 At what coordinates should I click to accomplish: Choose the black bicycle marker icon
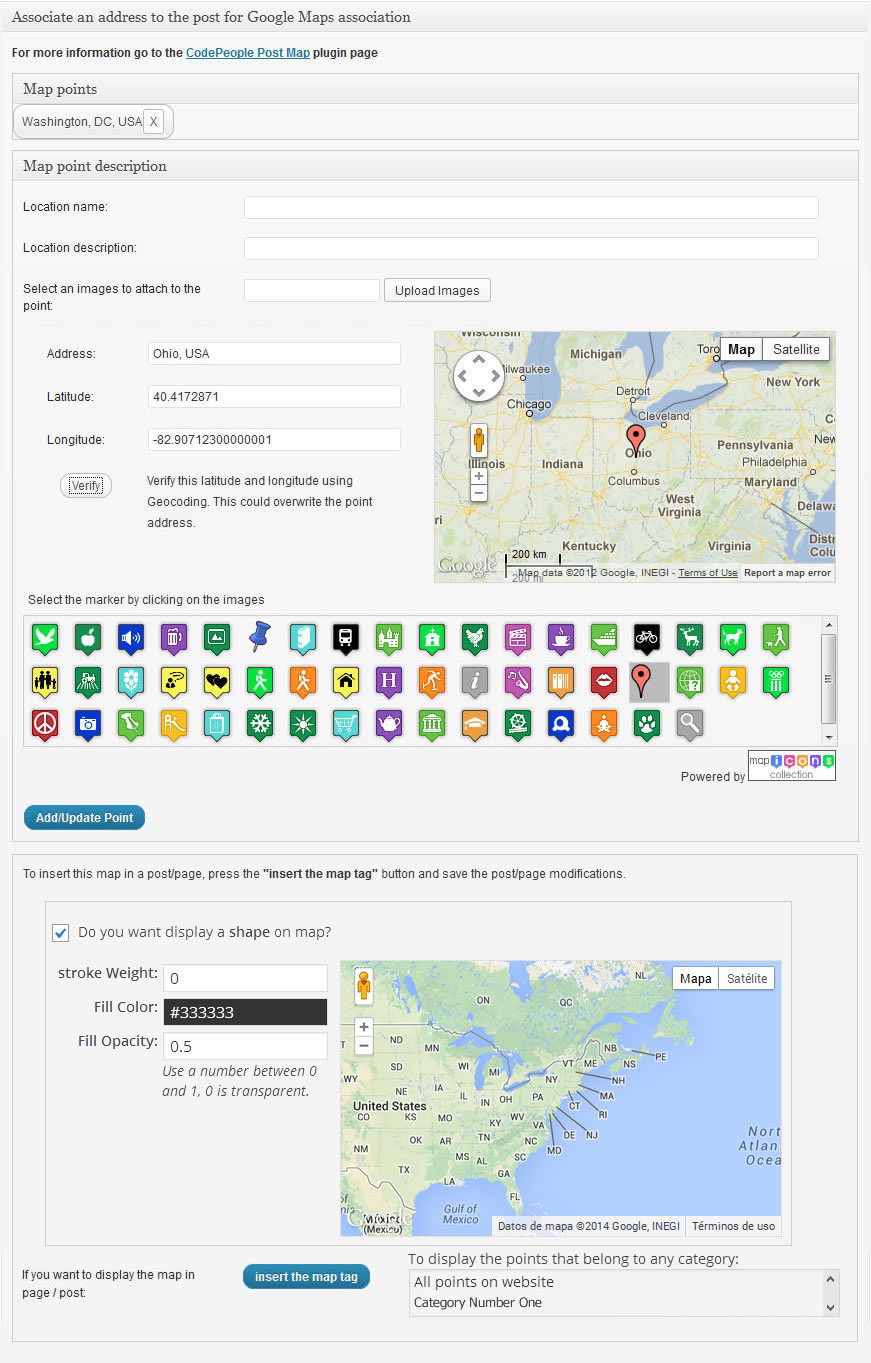[x=646, y=636]
